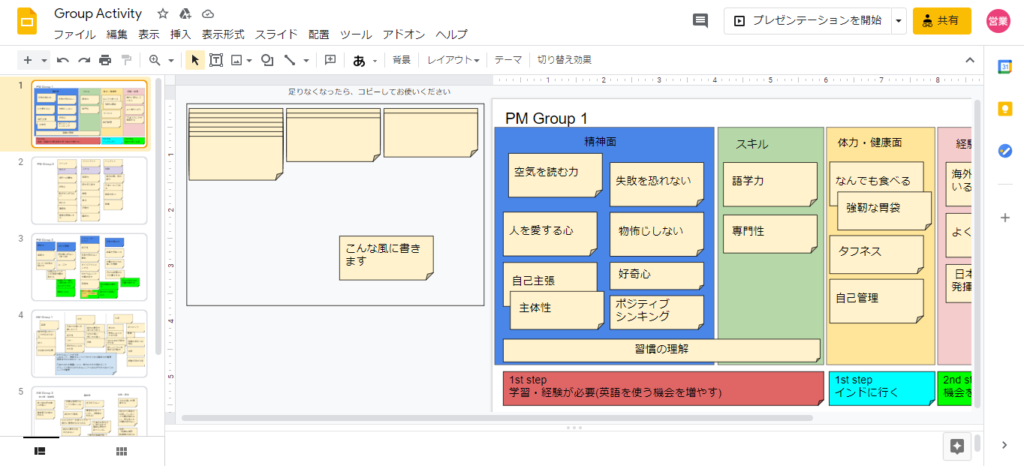This screenshot has width=1024, height=466.
Task: Select slide 4 thumbnail
Action: 89,343
